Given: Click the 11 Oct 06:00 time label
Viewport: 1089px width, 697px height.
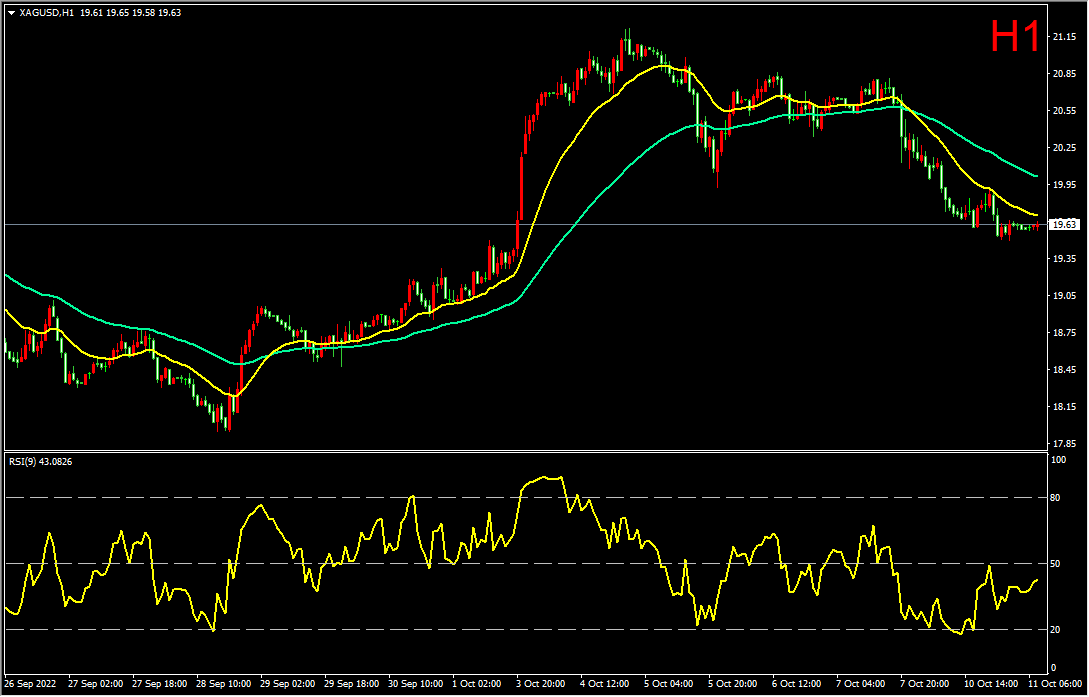Looking at the screenshot, I should coord(1054,684).
